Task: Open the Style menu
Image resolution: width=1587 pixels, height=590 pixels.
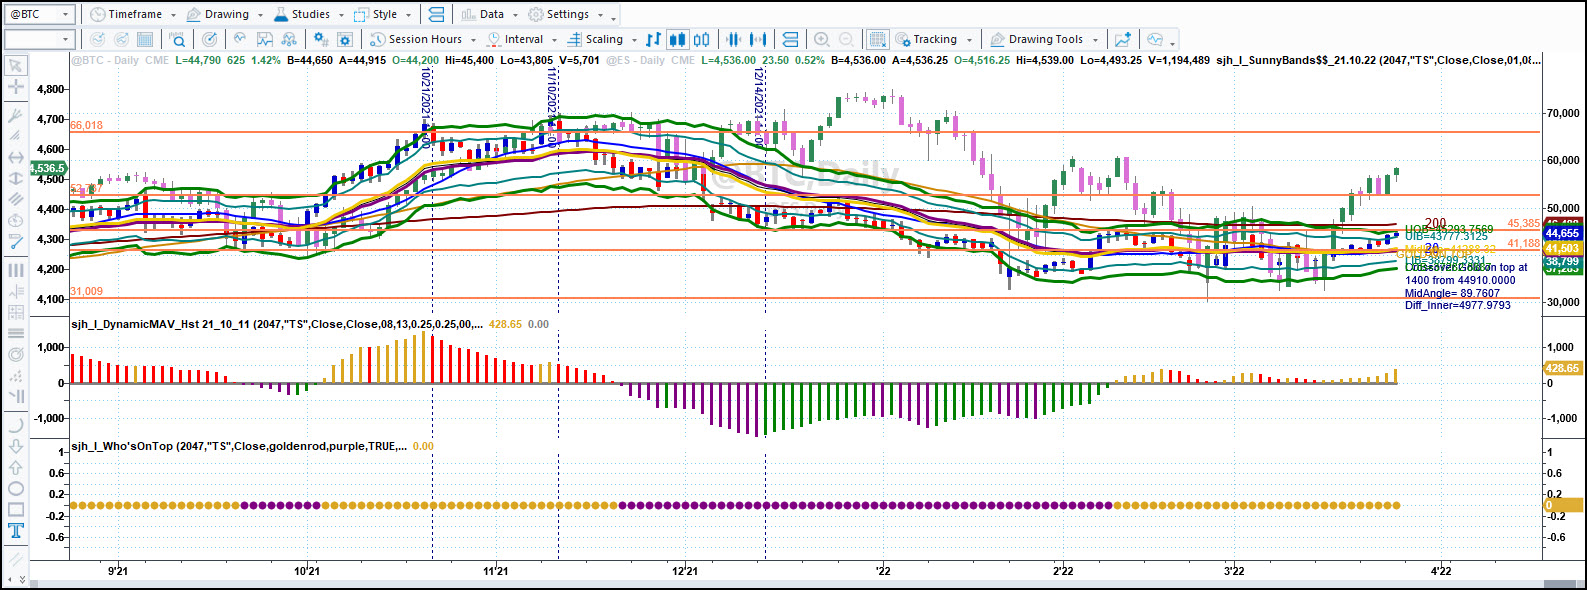Action: (377, 14)
